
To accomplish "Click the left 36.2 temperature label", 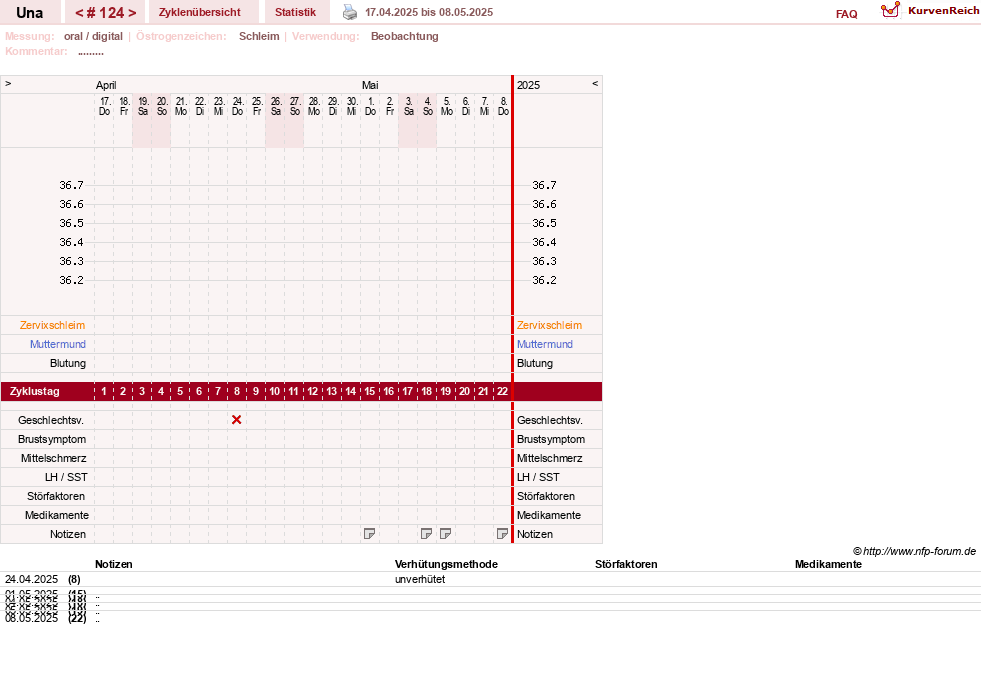I will [71, 280].
